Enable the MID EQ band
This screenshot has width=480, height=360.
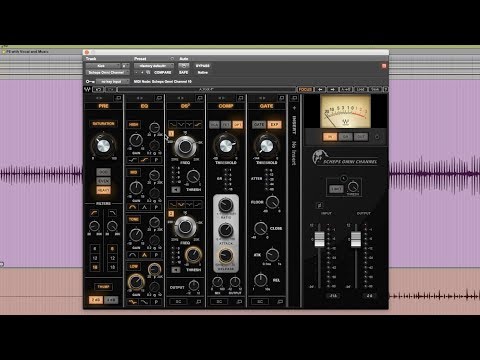[x=134, y=172]
